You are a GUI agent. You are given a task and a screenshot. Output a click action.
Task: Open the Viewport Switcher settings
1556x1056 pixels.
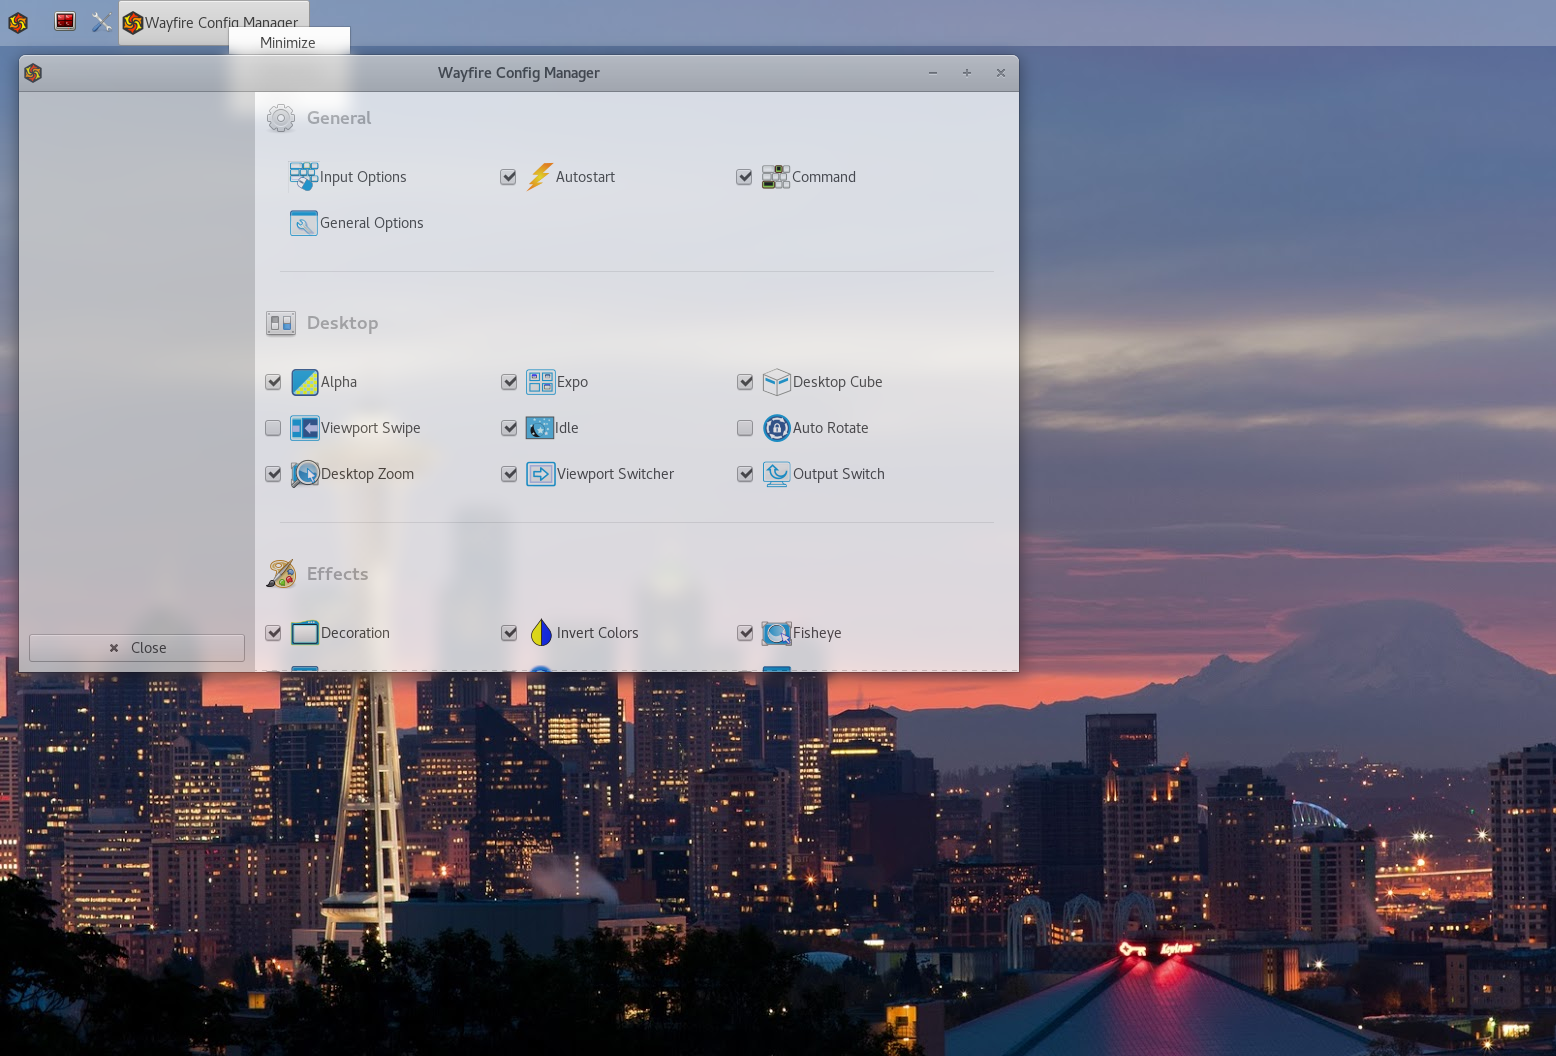[x=615, y=474]
